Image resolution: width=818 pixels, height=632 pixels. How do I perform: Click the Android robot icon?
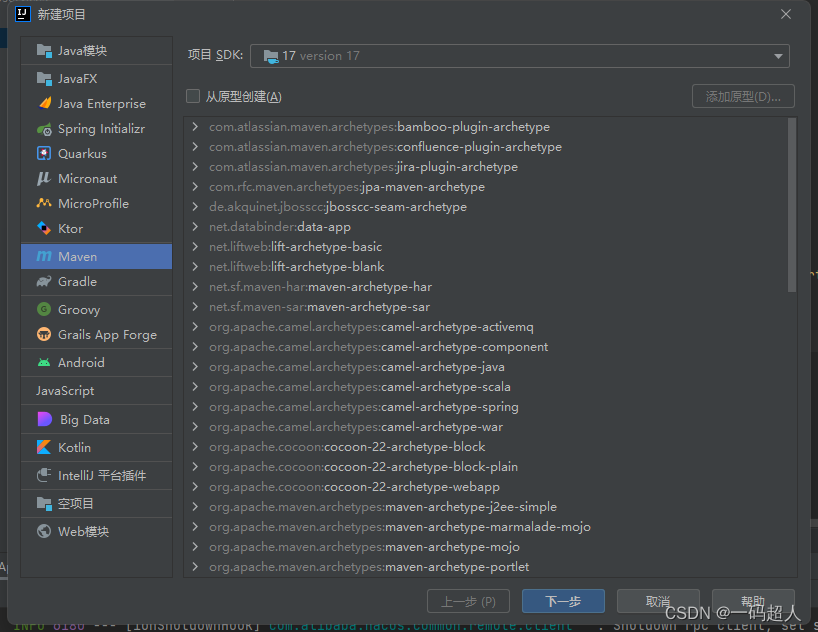[x=44, y=362]
